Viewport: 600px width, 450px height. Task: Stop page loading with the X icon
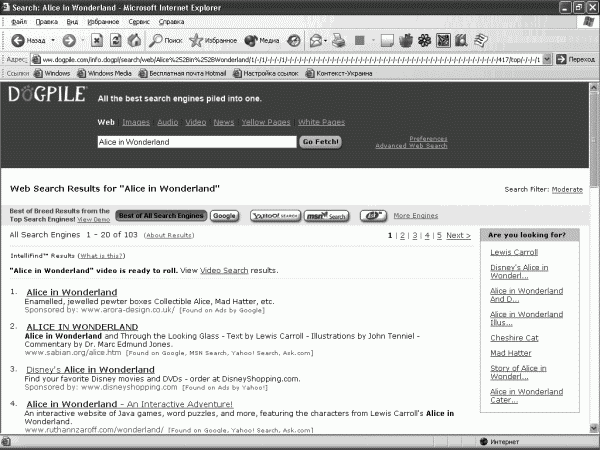pyautogui.click(x=97, y=40)
